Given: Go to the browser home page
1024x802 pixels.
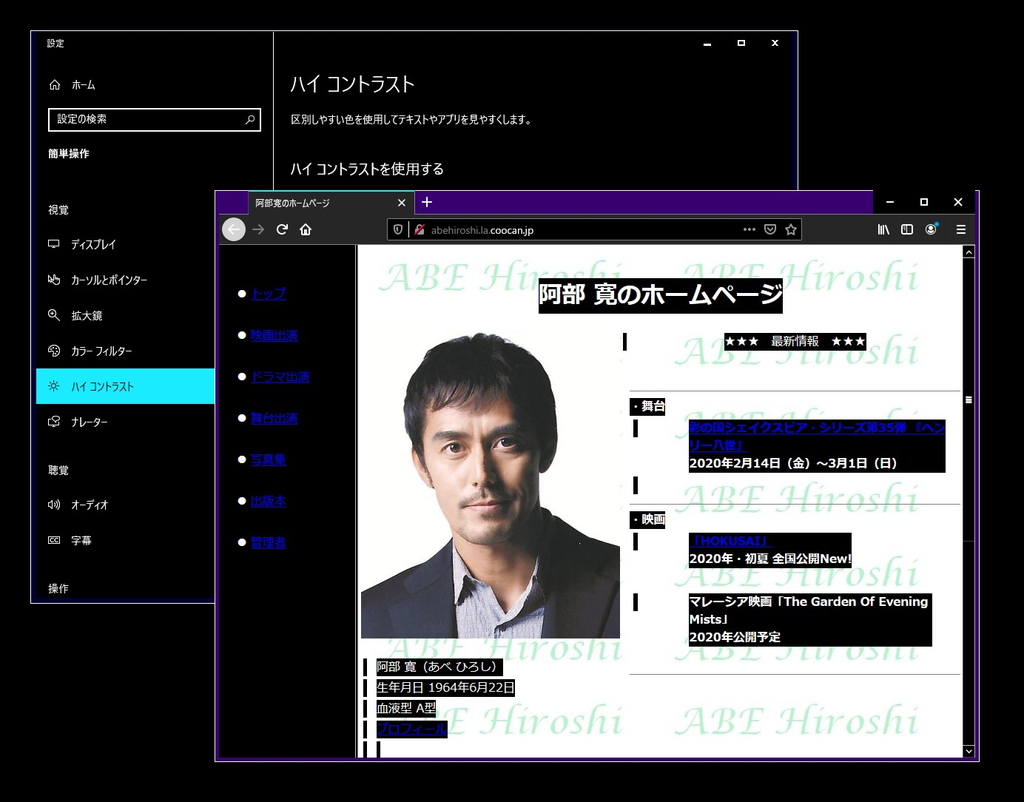Looking at the screenshot, I should click(307, 229).
